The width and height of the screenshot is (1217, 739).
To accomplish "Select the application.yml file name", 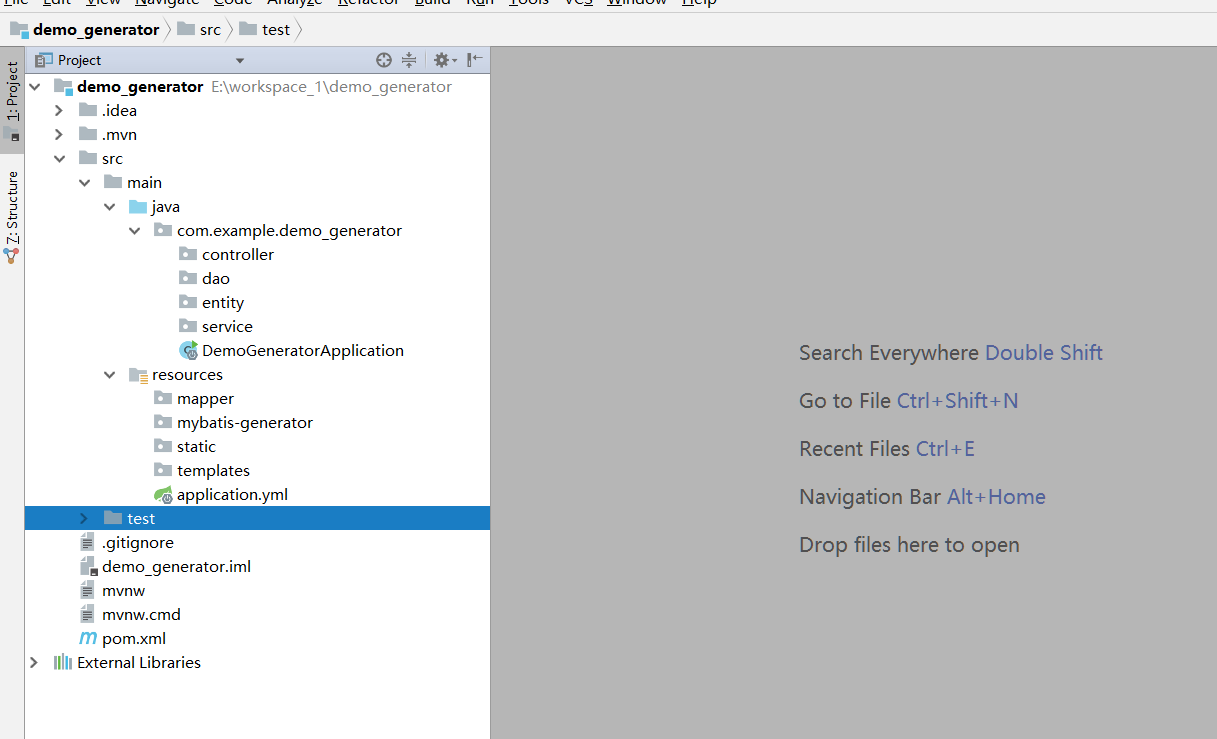I will point(232,494).
